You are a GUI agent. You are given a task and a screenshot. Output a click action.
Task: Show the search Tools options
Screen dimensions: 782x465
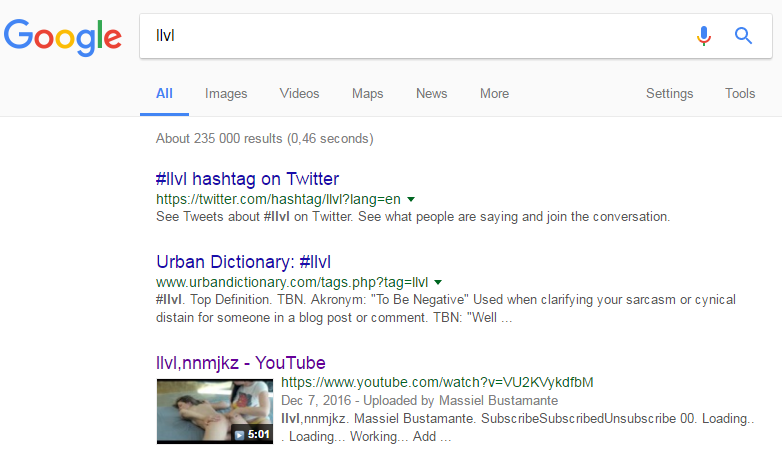pyautogui.click(x=740, y=93)
